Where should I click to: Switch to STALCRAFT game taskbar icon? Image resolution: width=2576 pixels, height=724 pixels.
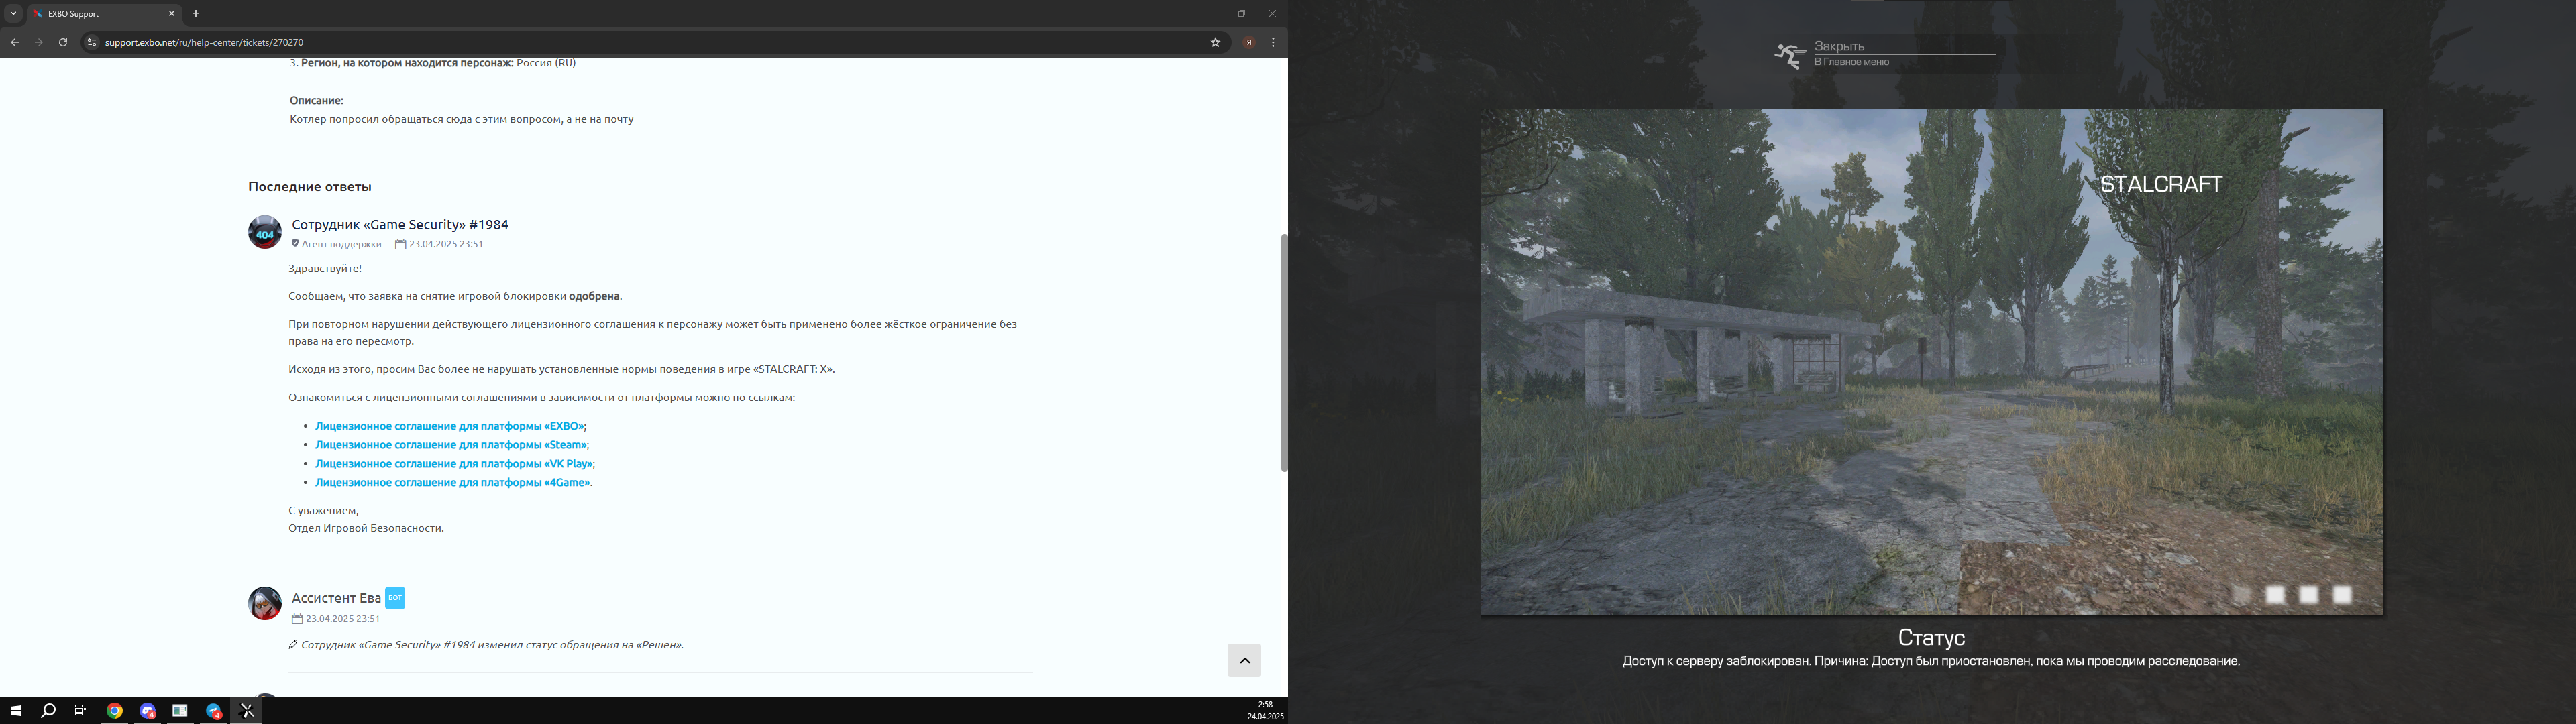point(247,711)
